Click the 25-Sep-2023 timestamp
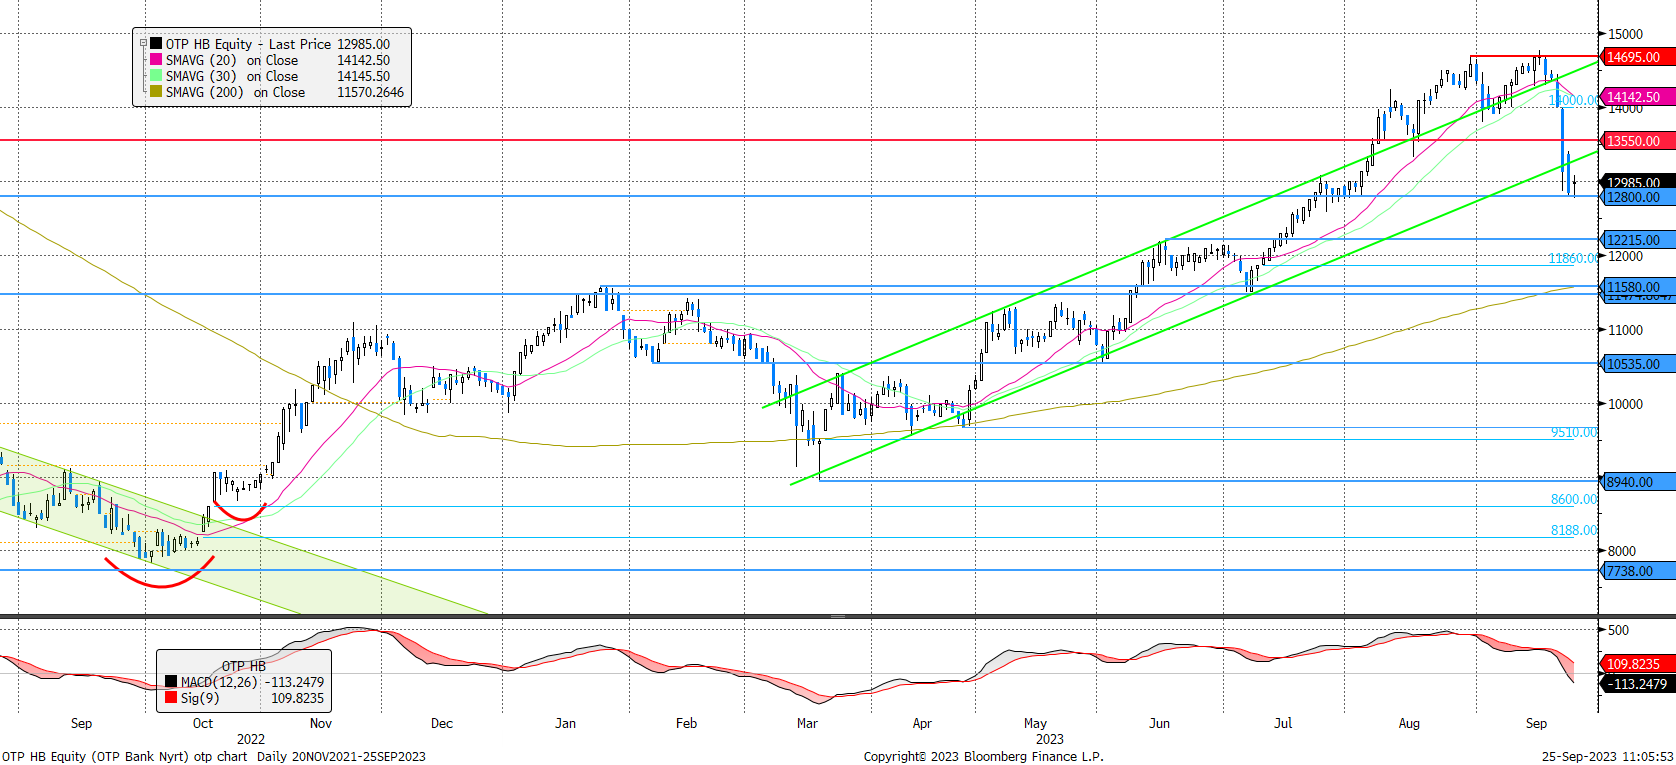 [1607, 756]
